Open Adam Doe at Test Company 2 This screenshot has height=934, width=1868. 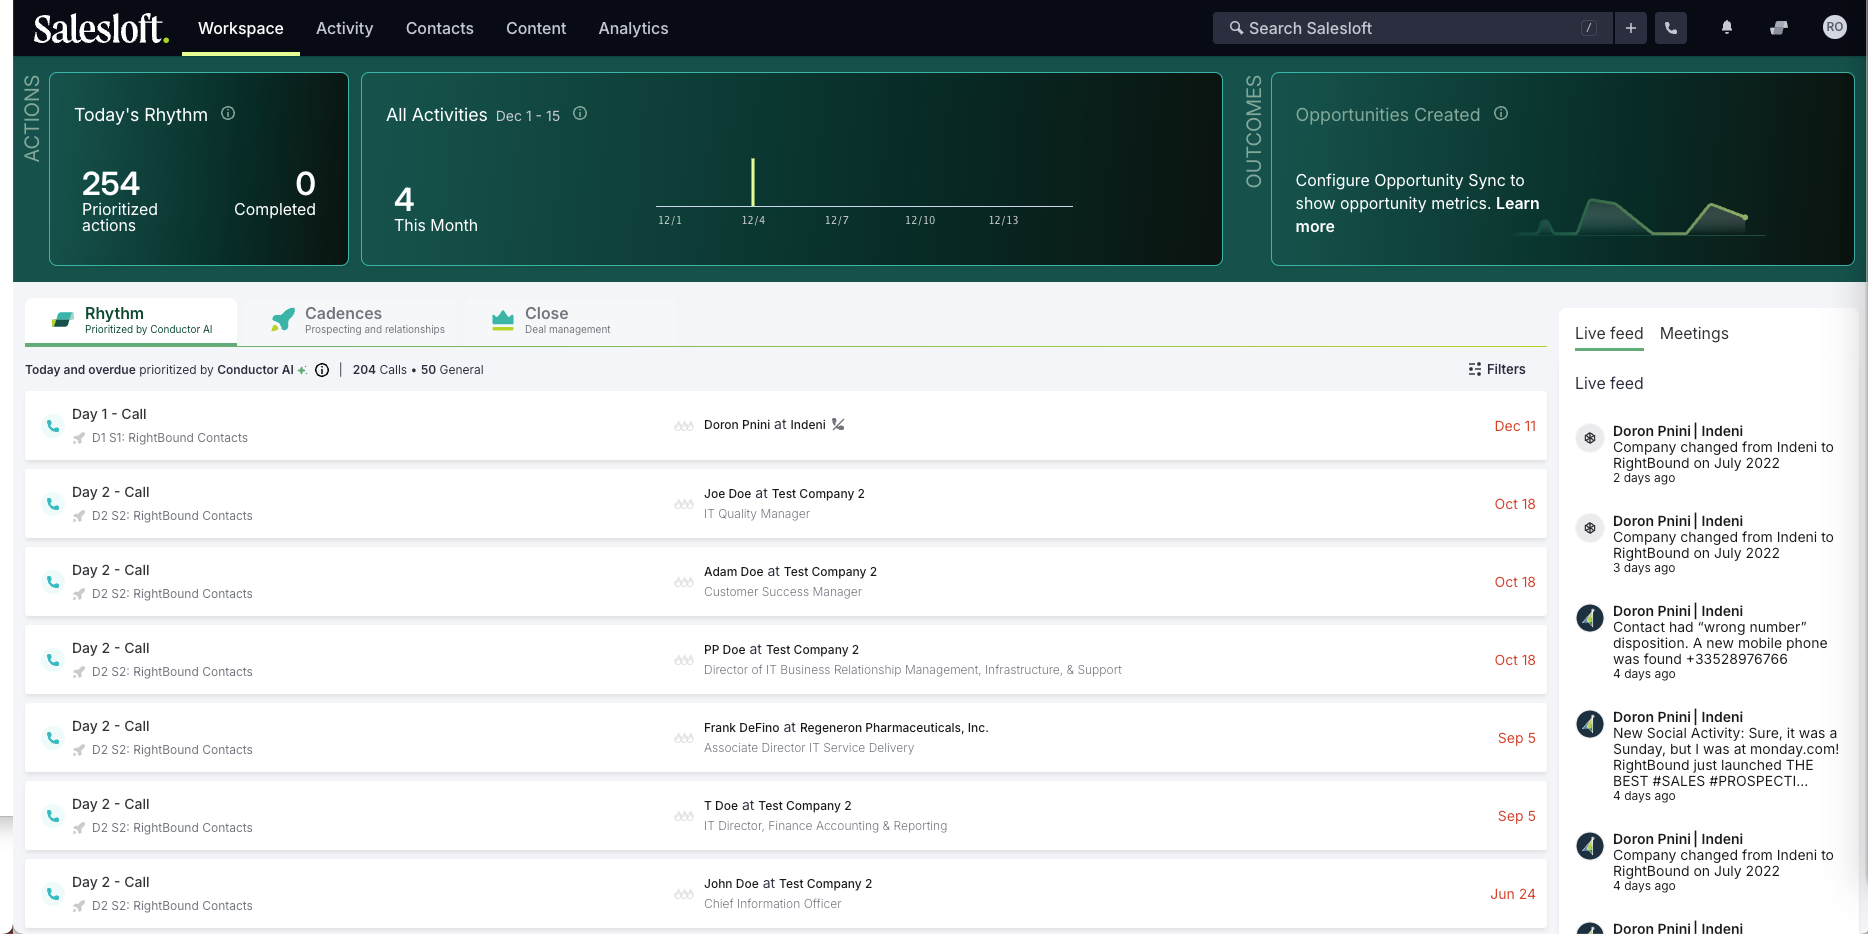click(790, 572)
